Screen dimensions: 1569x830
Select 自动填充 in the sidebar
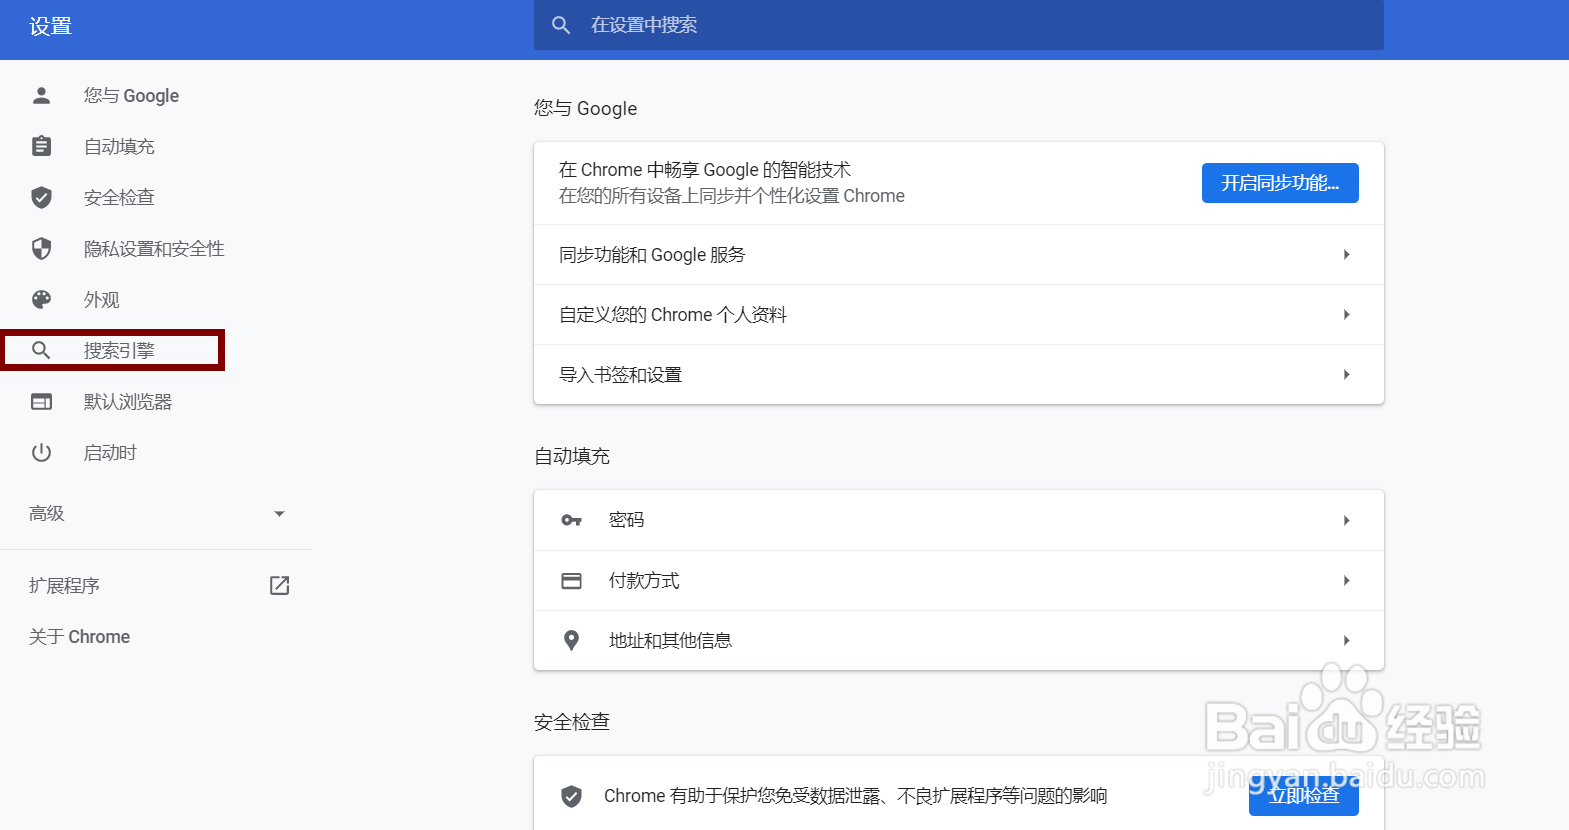119,146
